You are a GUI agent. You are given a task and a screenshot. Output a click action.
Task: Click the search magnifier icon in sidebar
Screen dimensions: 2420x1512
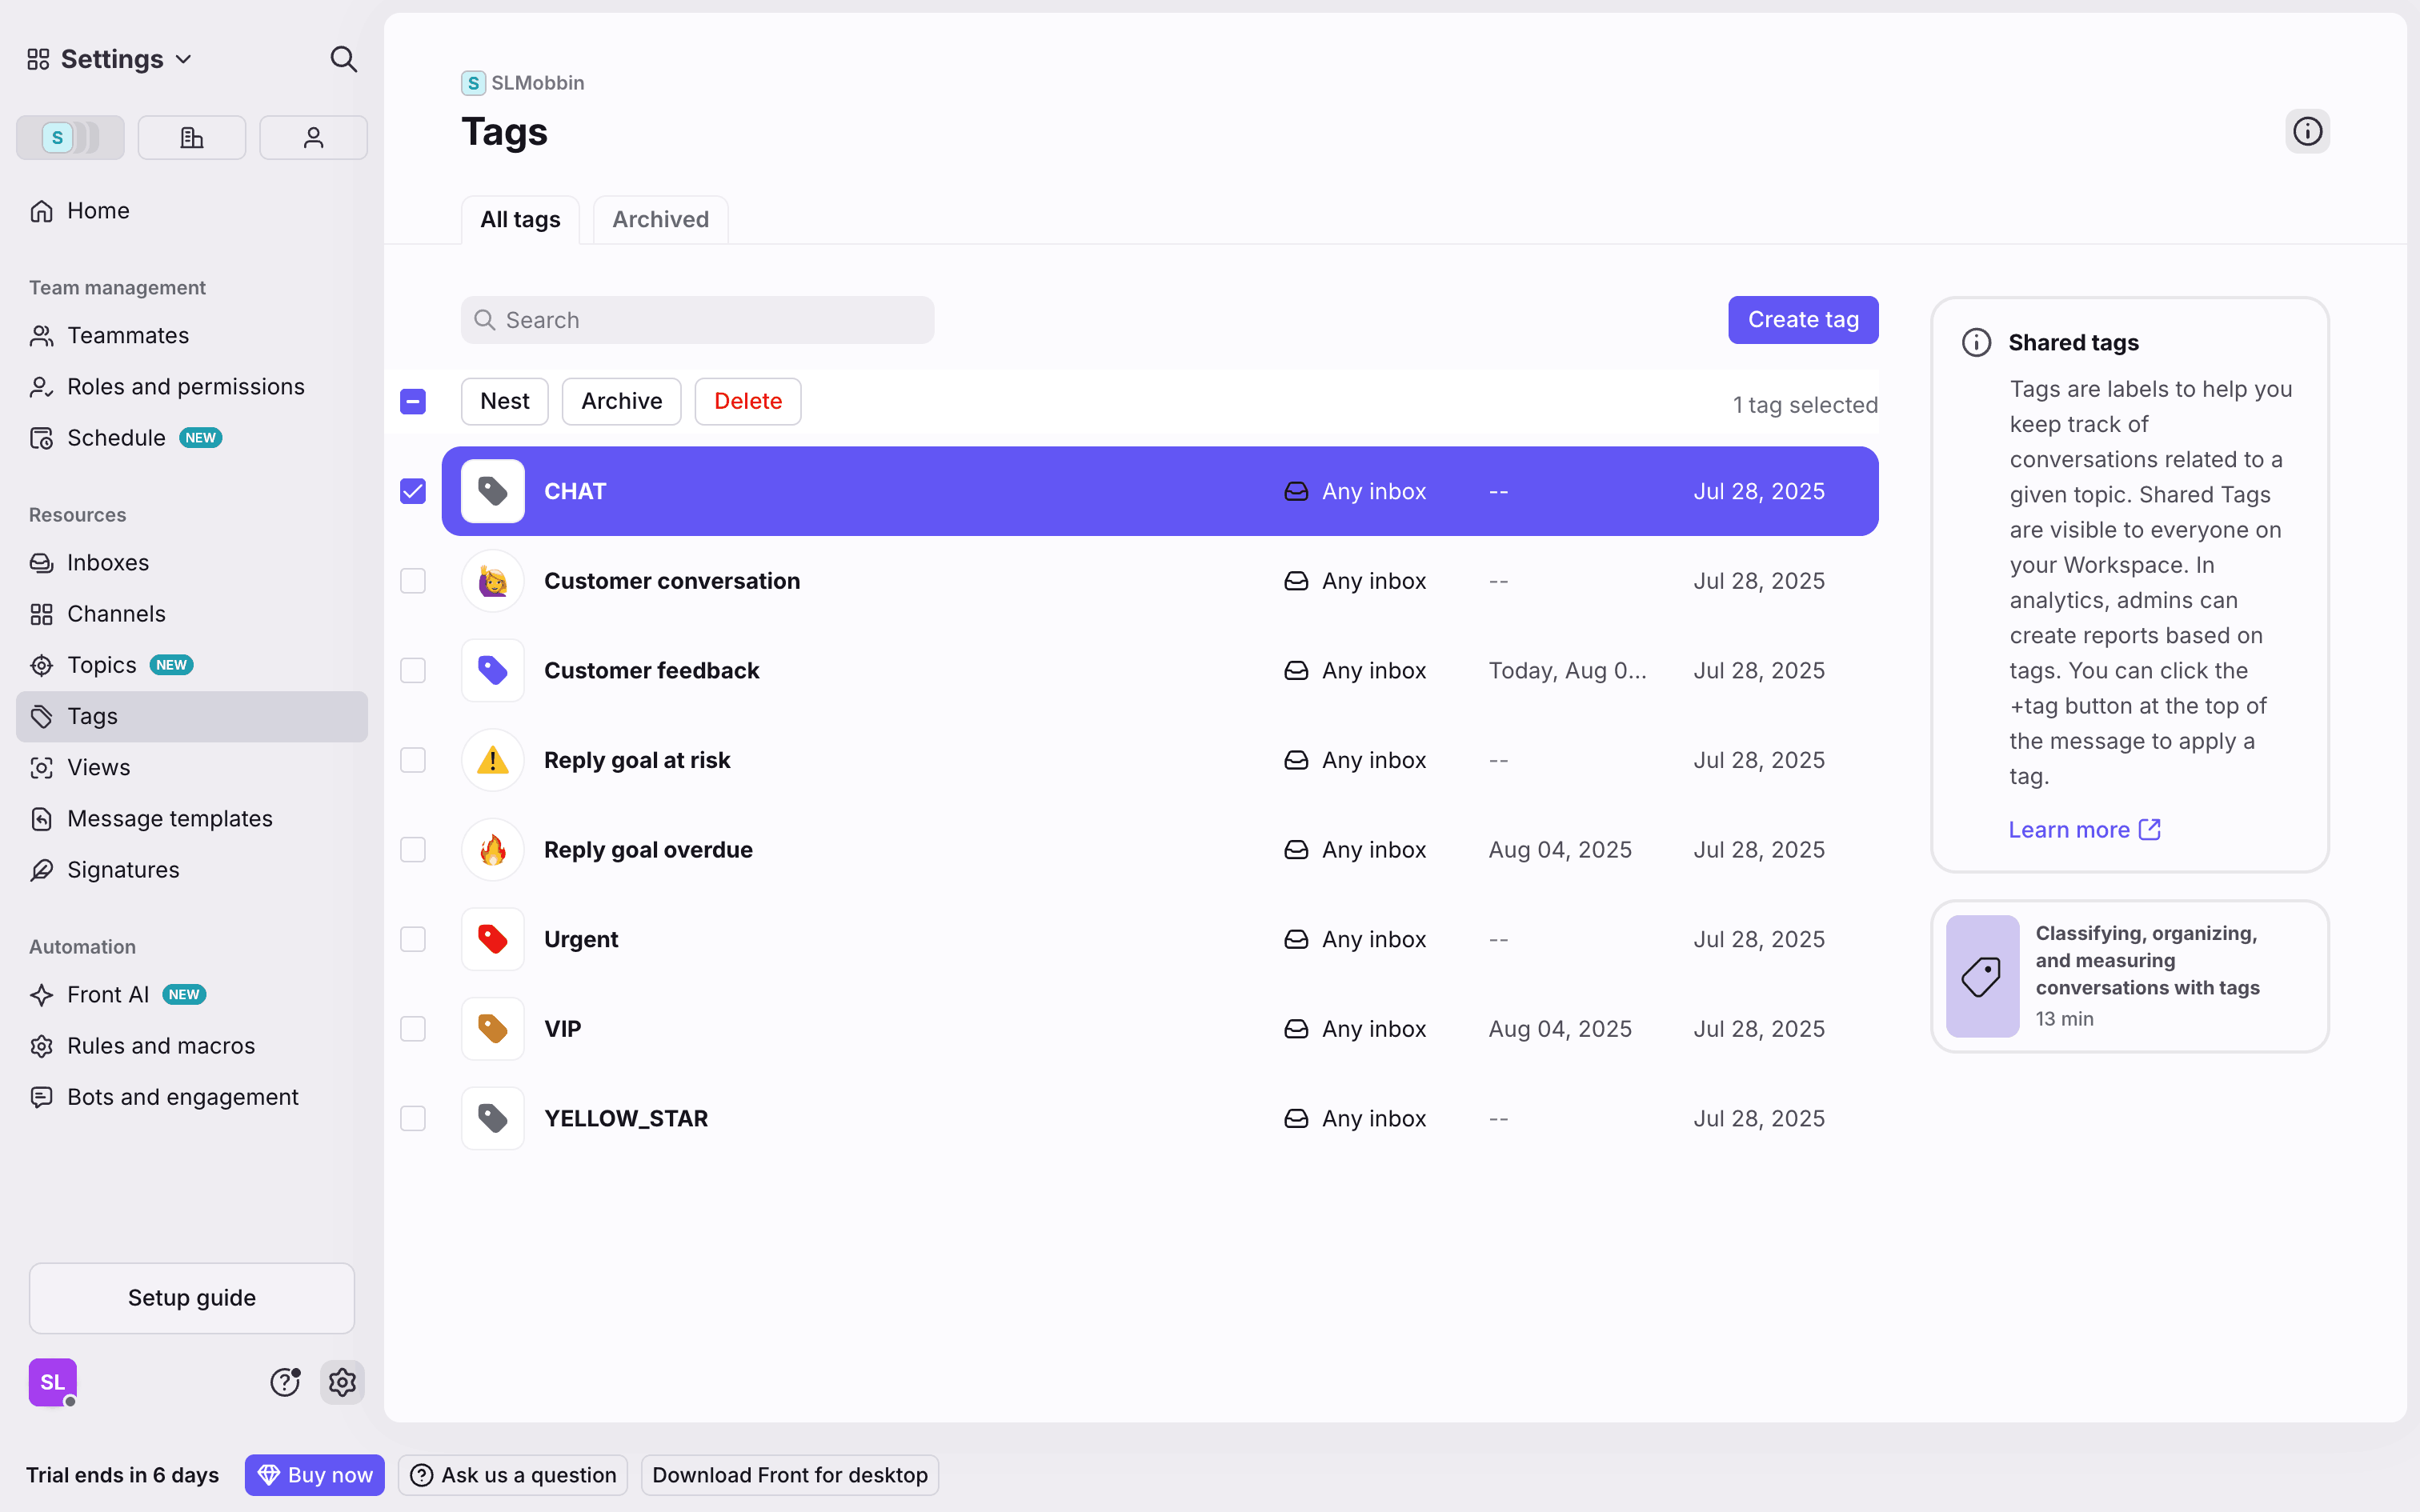pos(343,59)
